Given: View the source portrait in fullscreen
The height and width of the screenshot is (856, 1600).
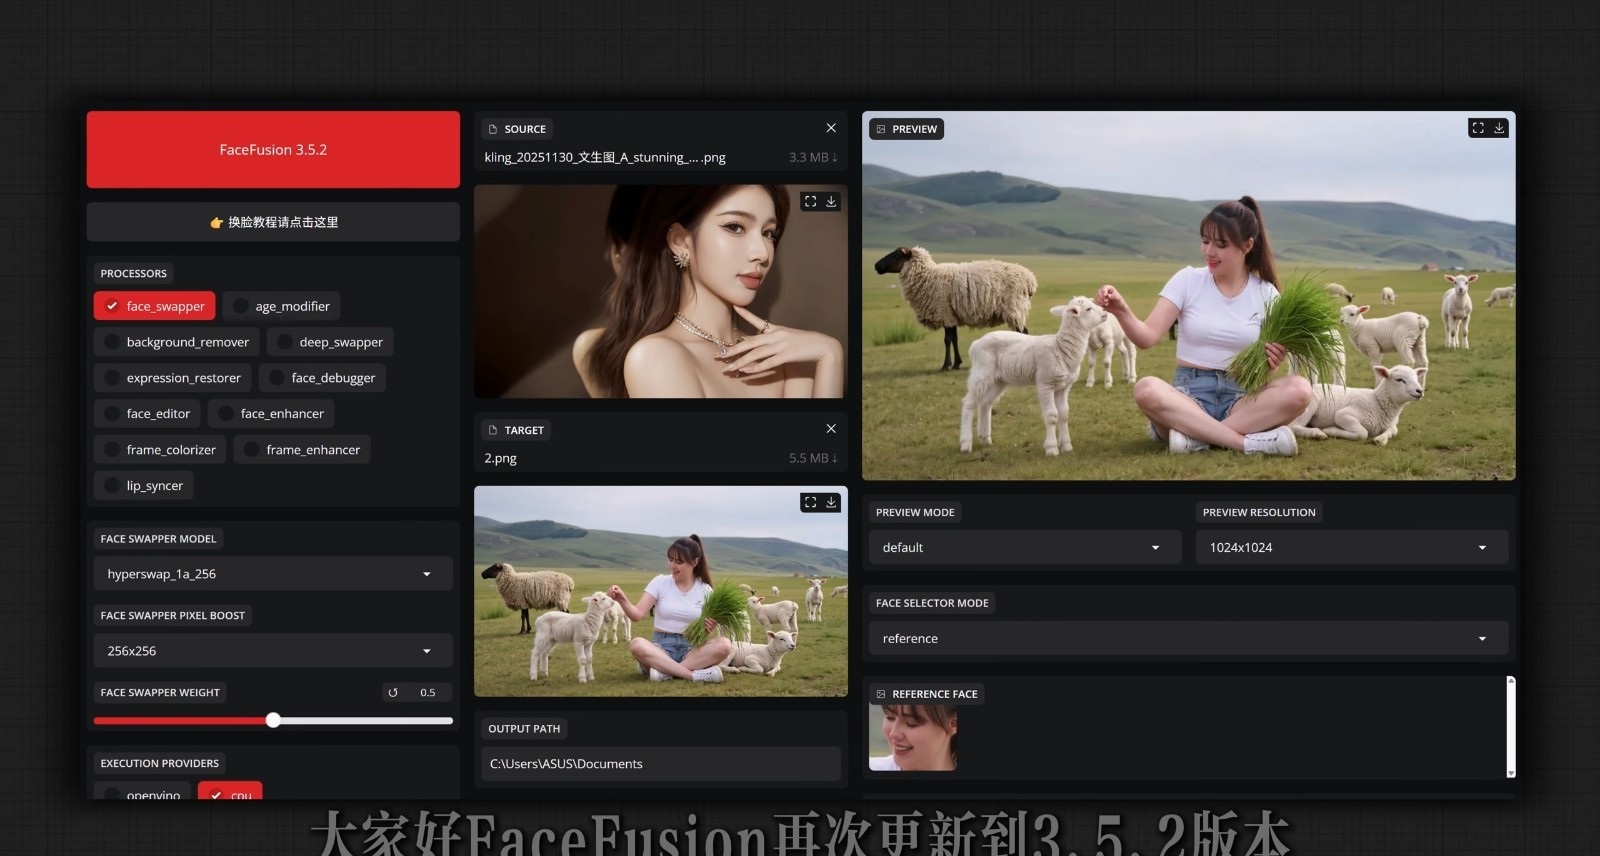Looking at the screenshot, I should (810, 201).
